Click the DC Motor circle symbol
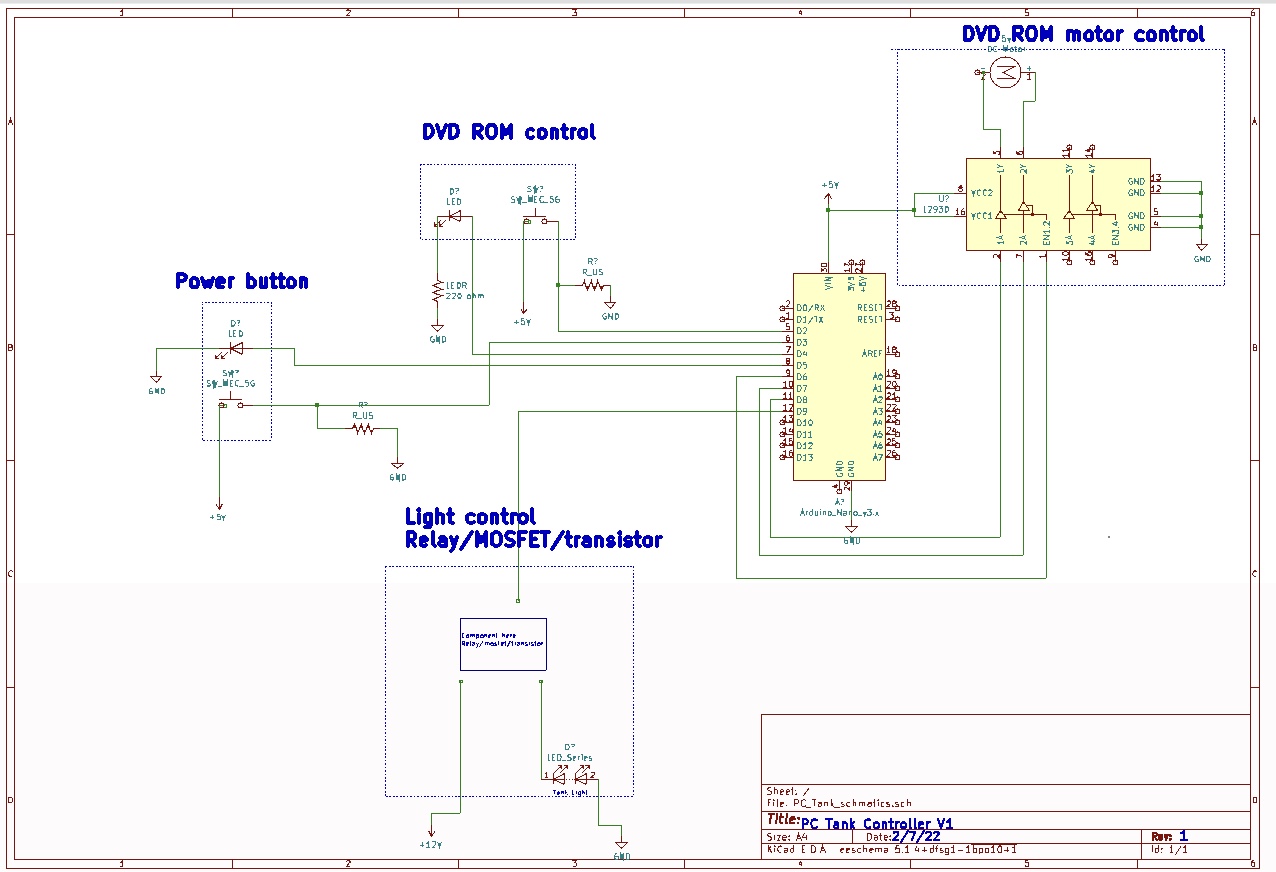The height and width of the screenshot is (872, 1276). [1005, 73]
